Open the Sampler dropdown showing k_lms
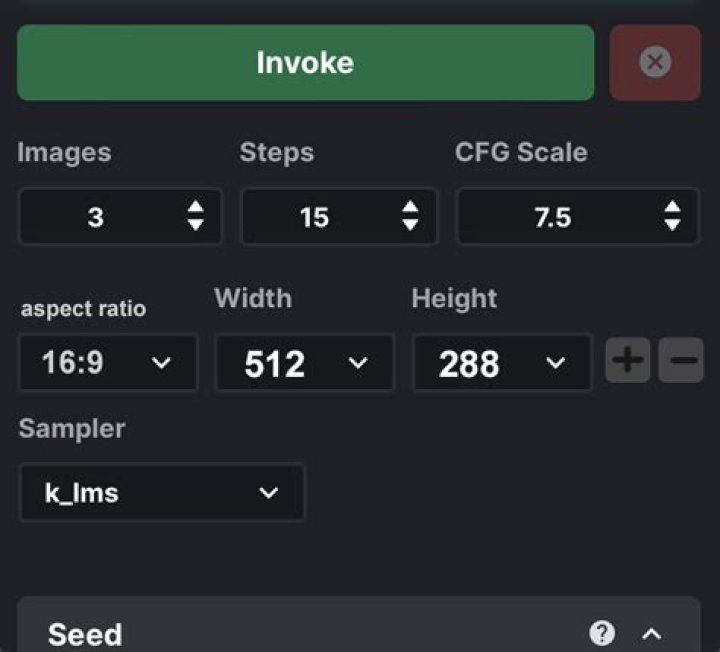 point(162,493)
